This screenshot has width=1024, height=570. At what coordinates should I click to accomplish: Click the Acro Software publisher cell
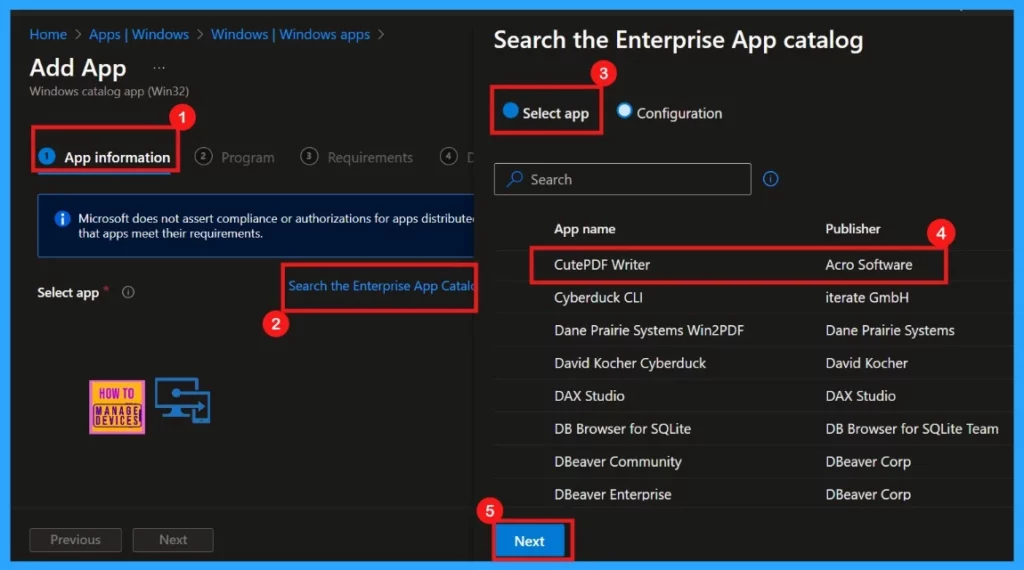click(869, 265)
